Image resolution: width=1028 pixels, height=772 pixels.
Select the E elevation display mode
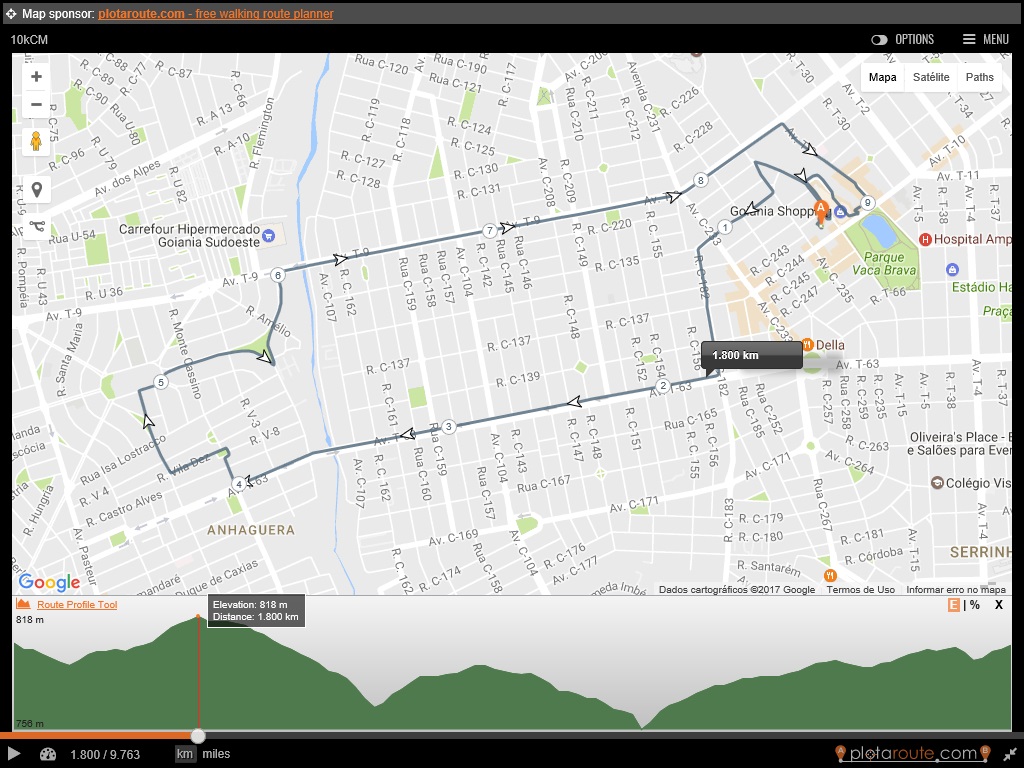point(953,605)
